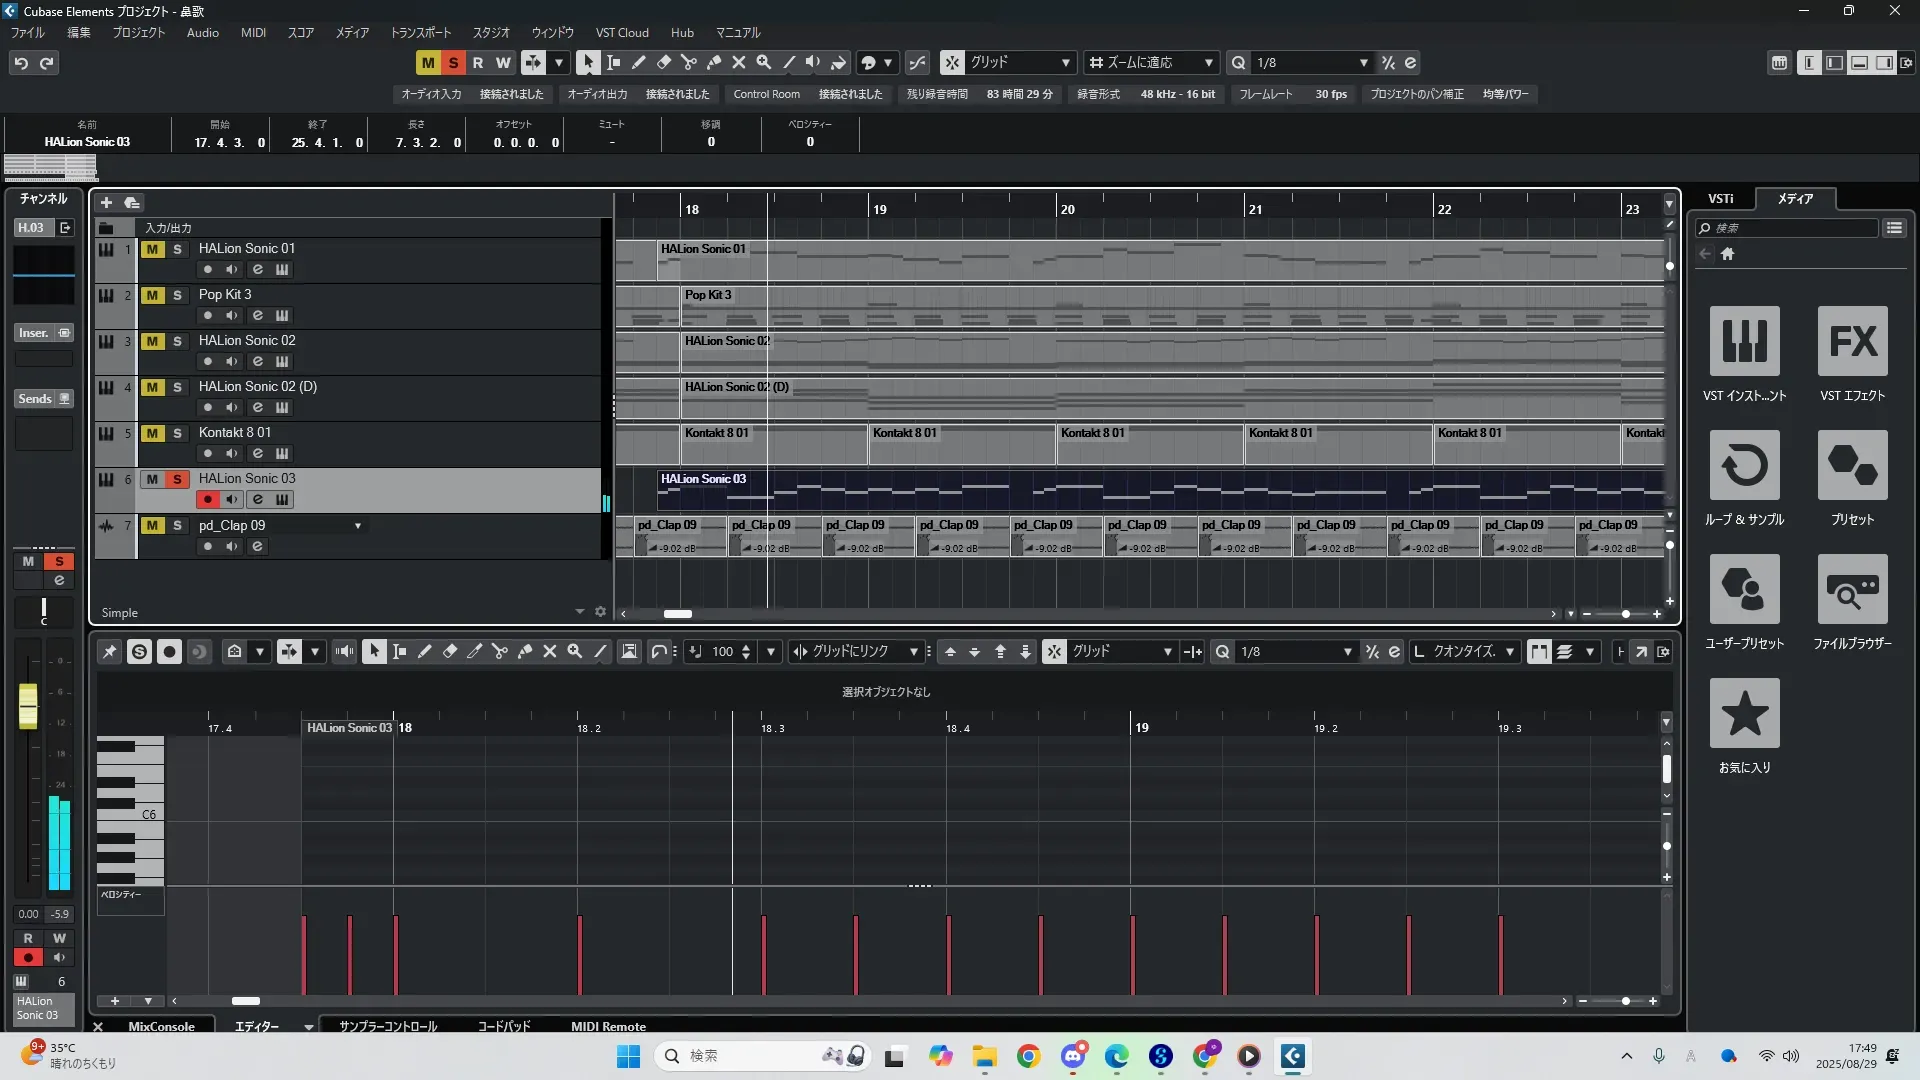This screenshot has height=1080, width=1920.
Task: Open the トランスポート menu
Action: 420,32
